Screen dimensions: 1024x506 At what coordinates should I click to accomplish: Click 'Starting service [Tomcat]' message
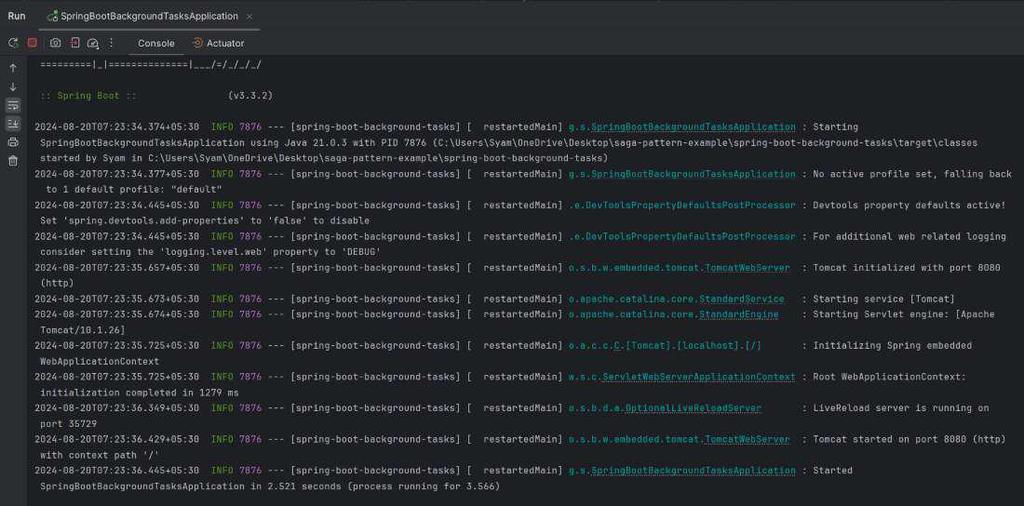(x=884, y=299)
